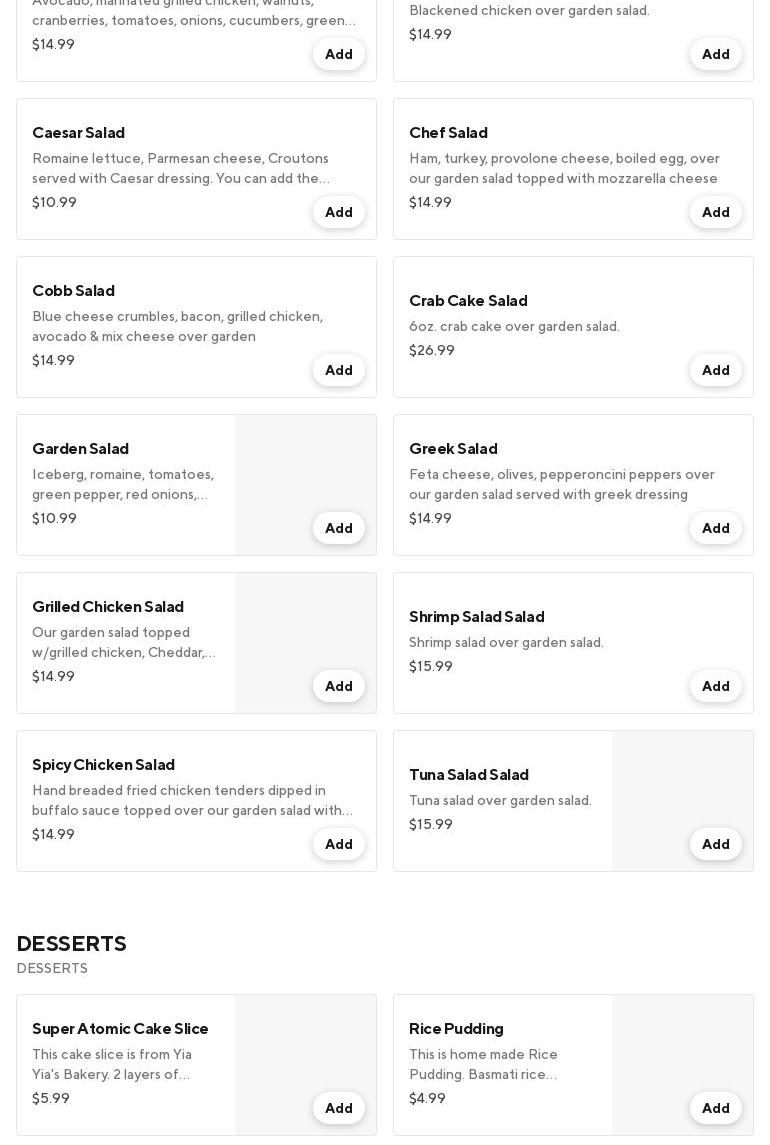Viewport: 770px width, 1145px height.
Task: Add the blackened chicken salad item
Action: [715, 54]
